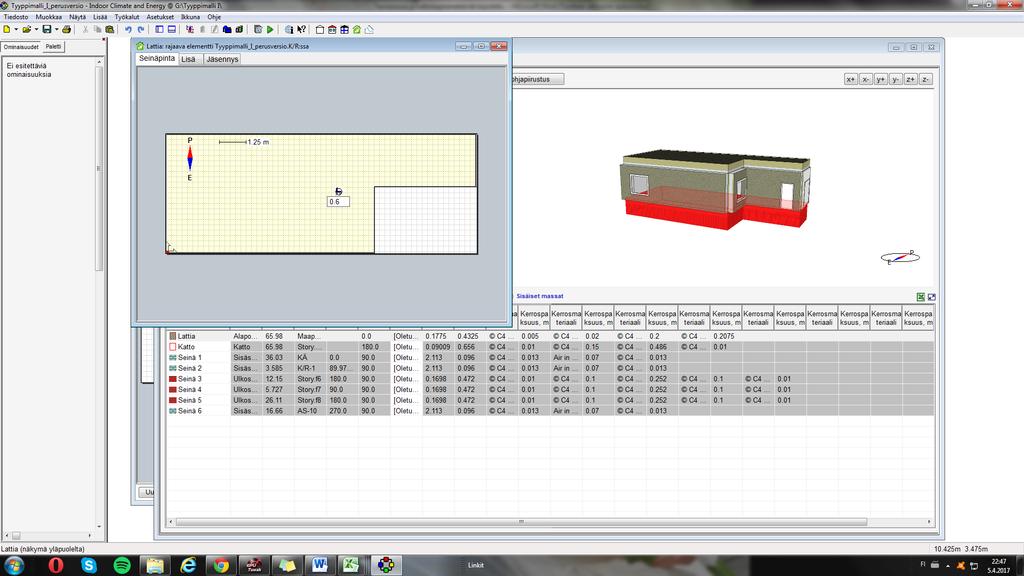Open the Asetukset menu
Image resolution: width=1024 pixels, height=576 pixels.
pyautogui.click(x=160, y=17)
